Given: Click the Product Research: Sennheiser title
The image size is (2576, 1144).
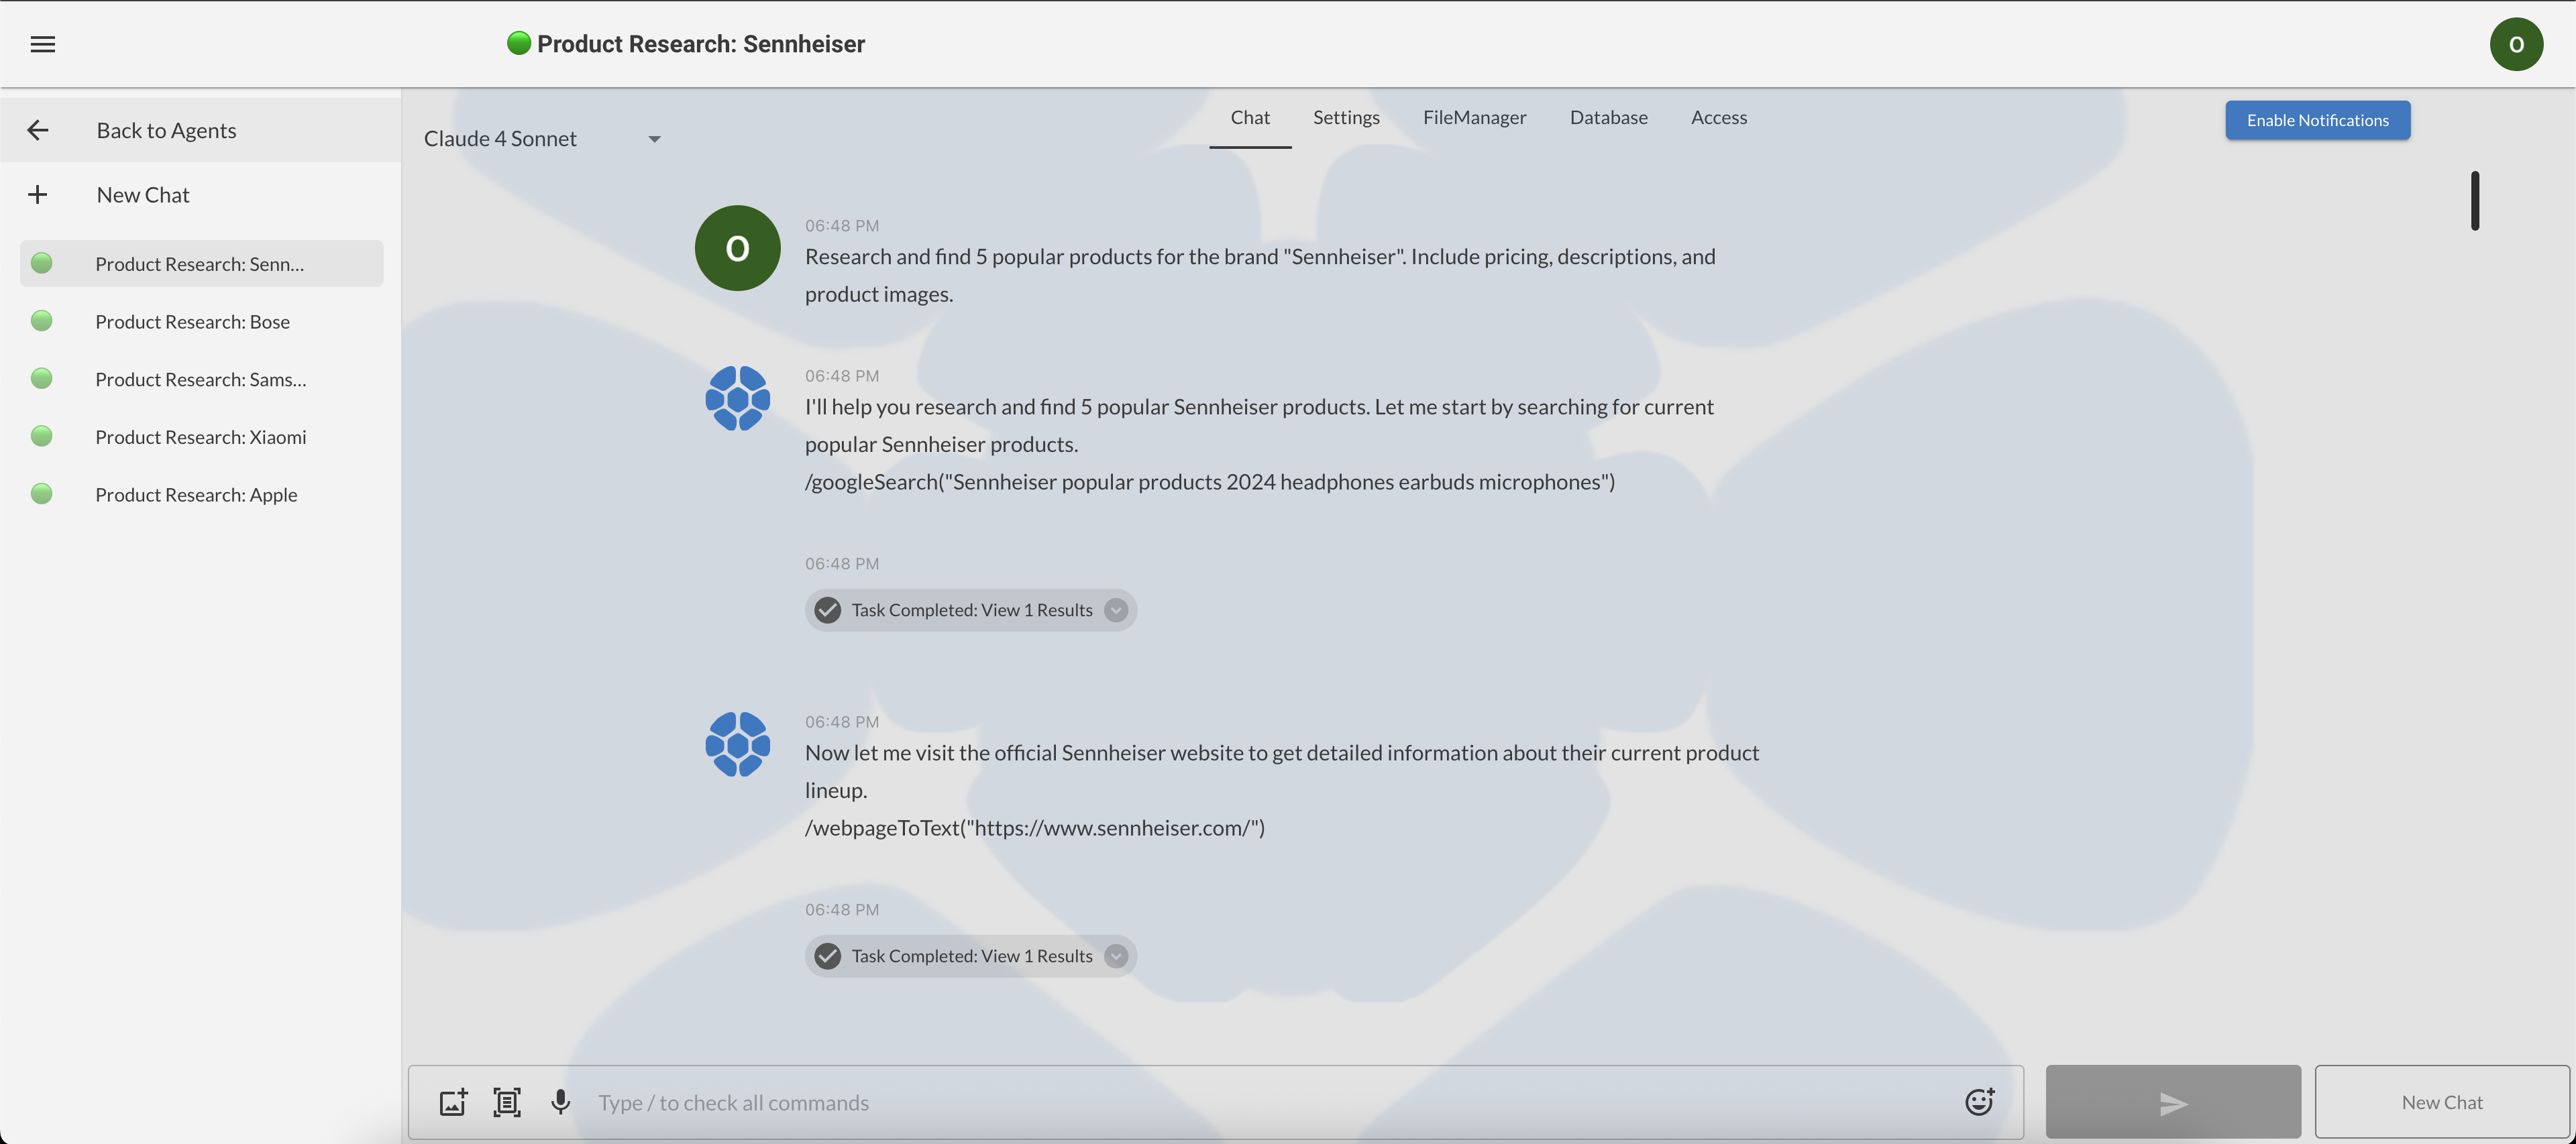Looking at the screenshot, I should (700, 44).
